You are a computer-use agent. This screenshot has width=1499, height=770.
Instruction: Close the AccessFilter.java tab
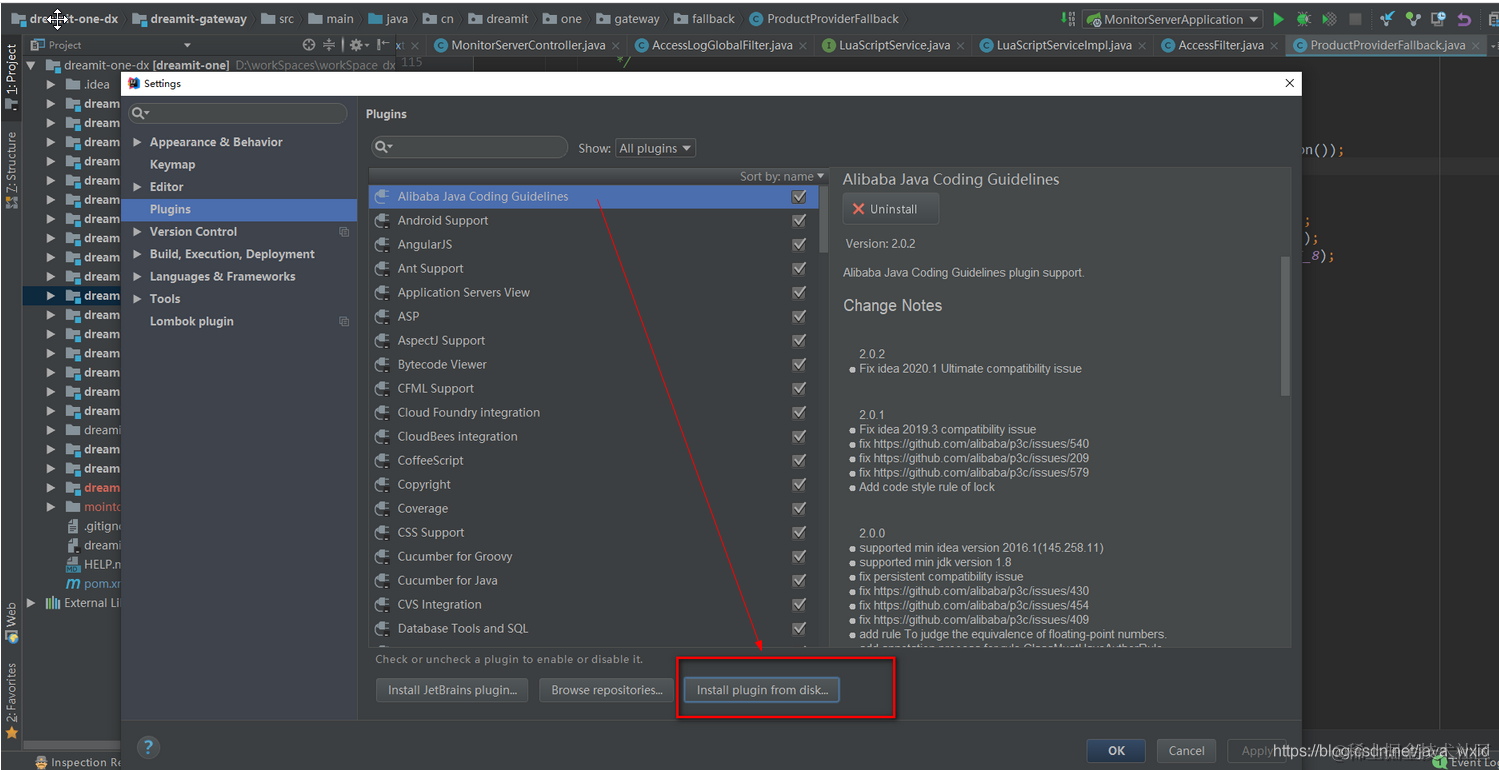(x=1275, y=45)
